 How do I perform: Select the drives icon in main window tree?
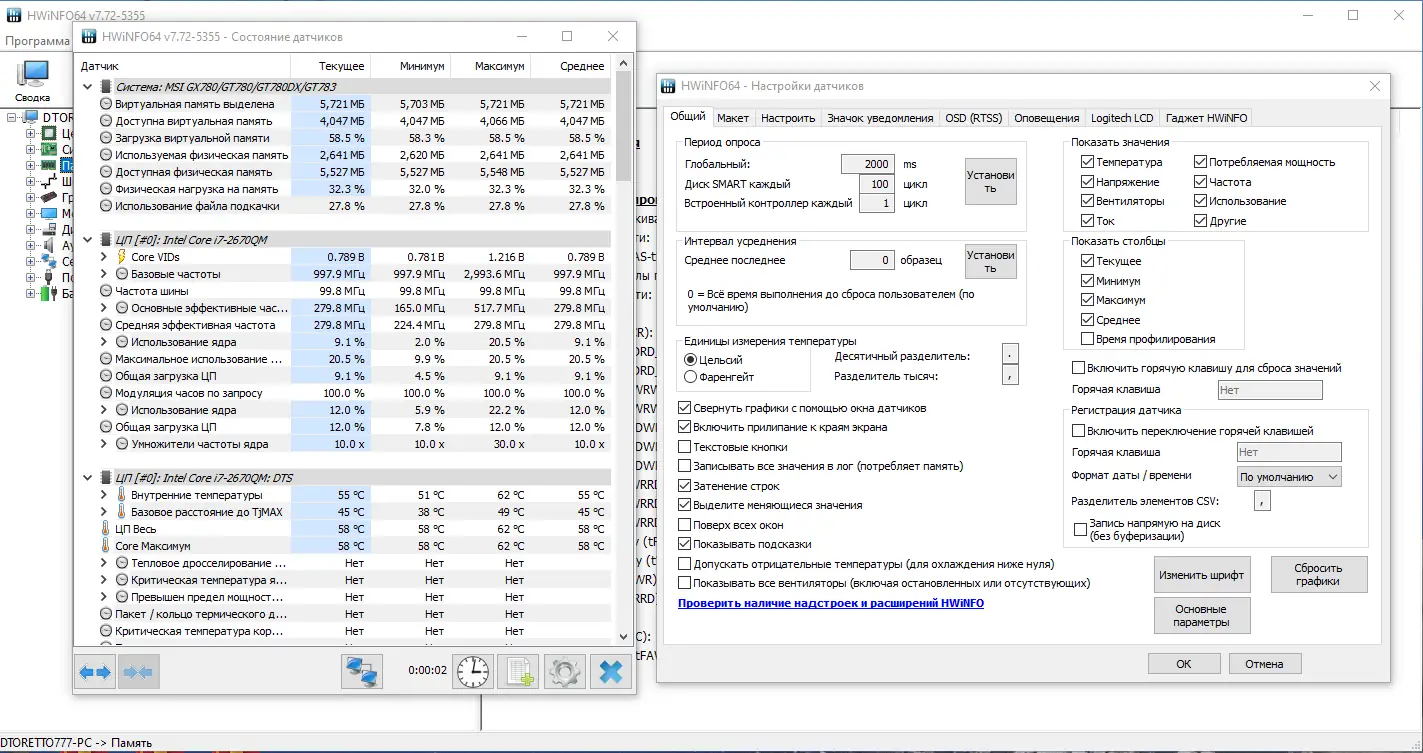click(x=51, y=229)
